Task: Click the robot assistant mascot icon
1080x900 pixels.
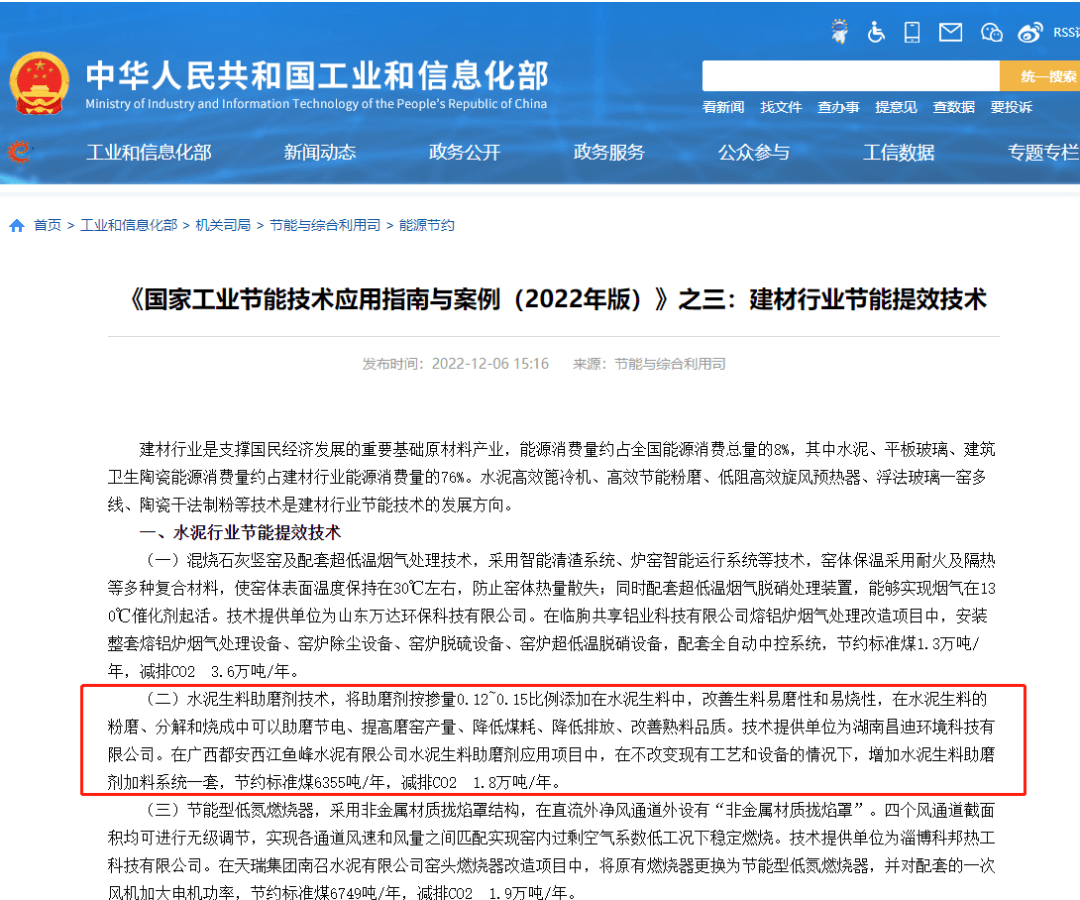Action: pos(839,32)
